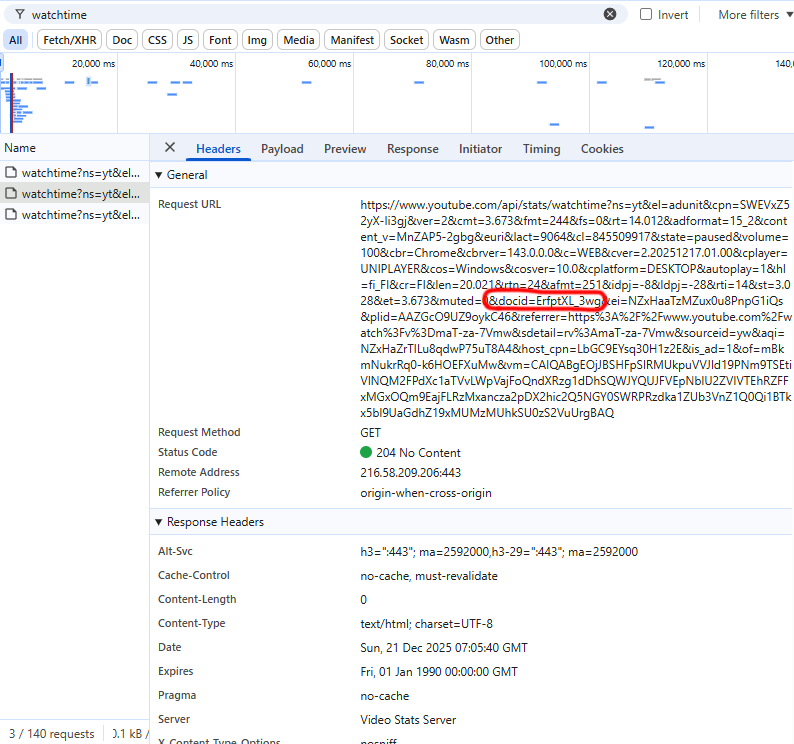Screen dimensions: 794x744
Task: Open the More filters dropdown
Action: (755, 15)
